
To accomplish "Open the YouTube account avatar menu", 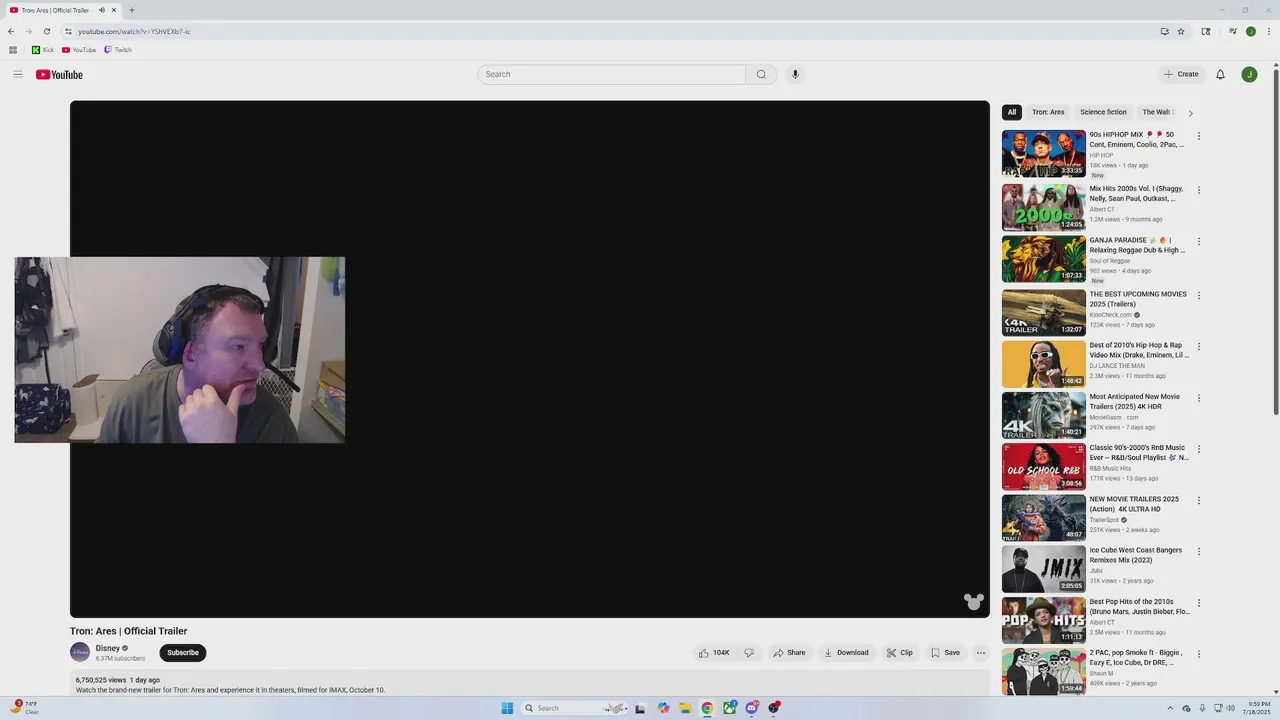I will tap(1249, 74).
